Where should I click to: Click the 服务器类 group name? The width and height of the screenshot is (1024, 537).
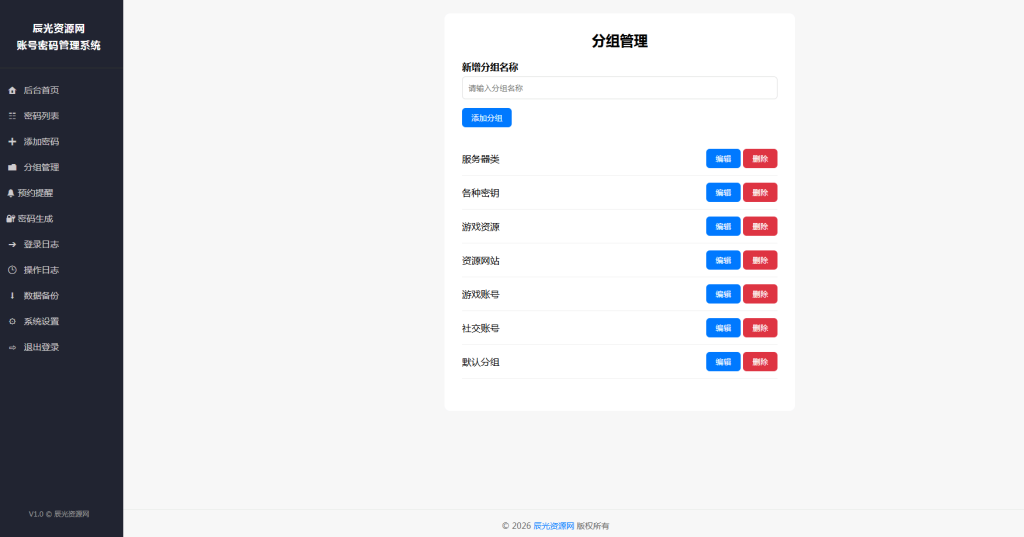click(x=481, y=159)
